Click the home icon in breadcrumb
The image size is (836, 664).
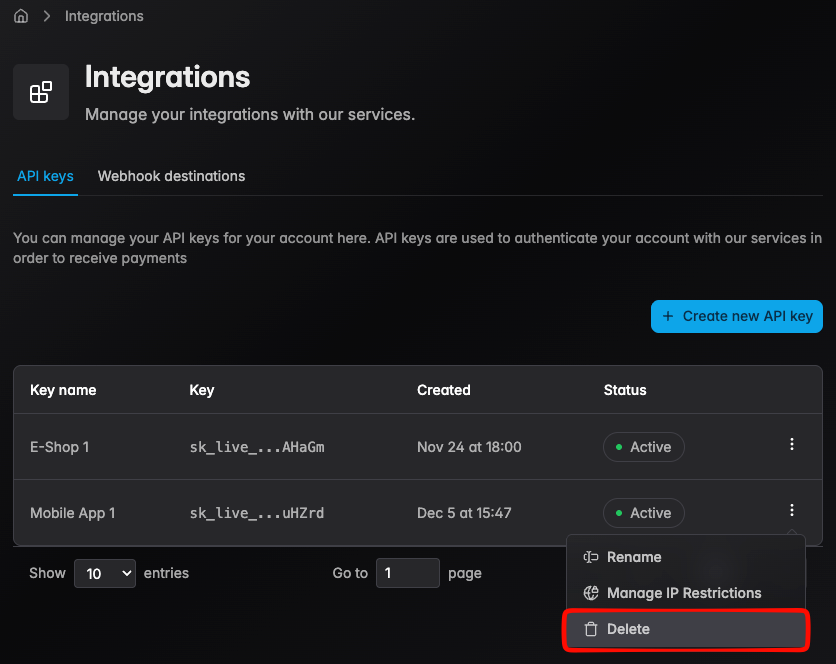(21, 16)
